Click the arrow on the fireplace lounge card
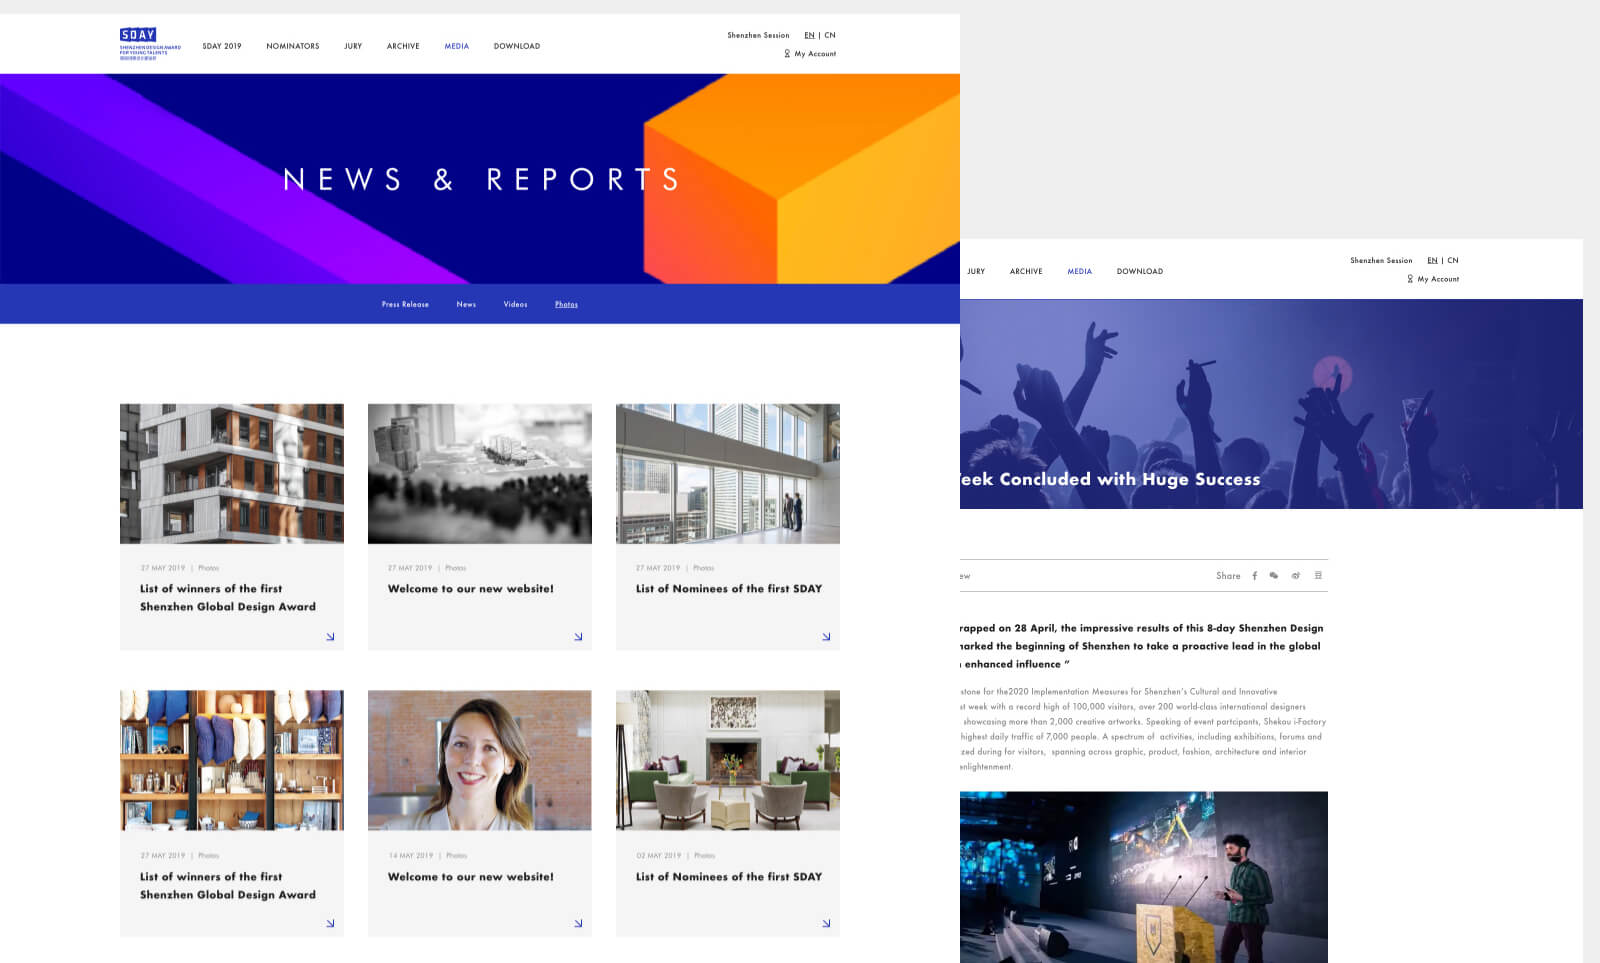This screenshot has width=1600, height=963. pyautogui.click(x=826, y=924)
